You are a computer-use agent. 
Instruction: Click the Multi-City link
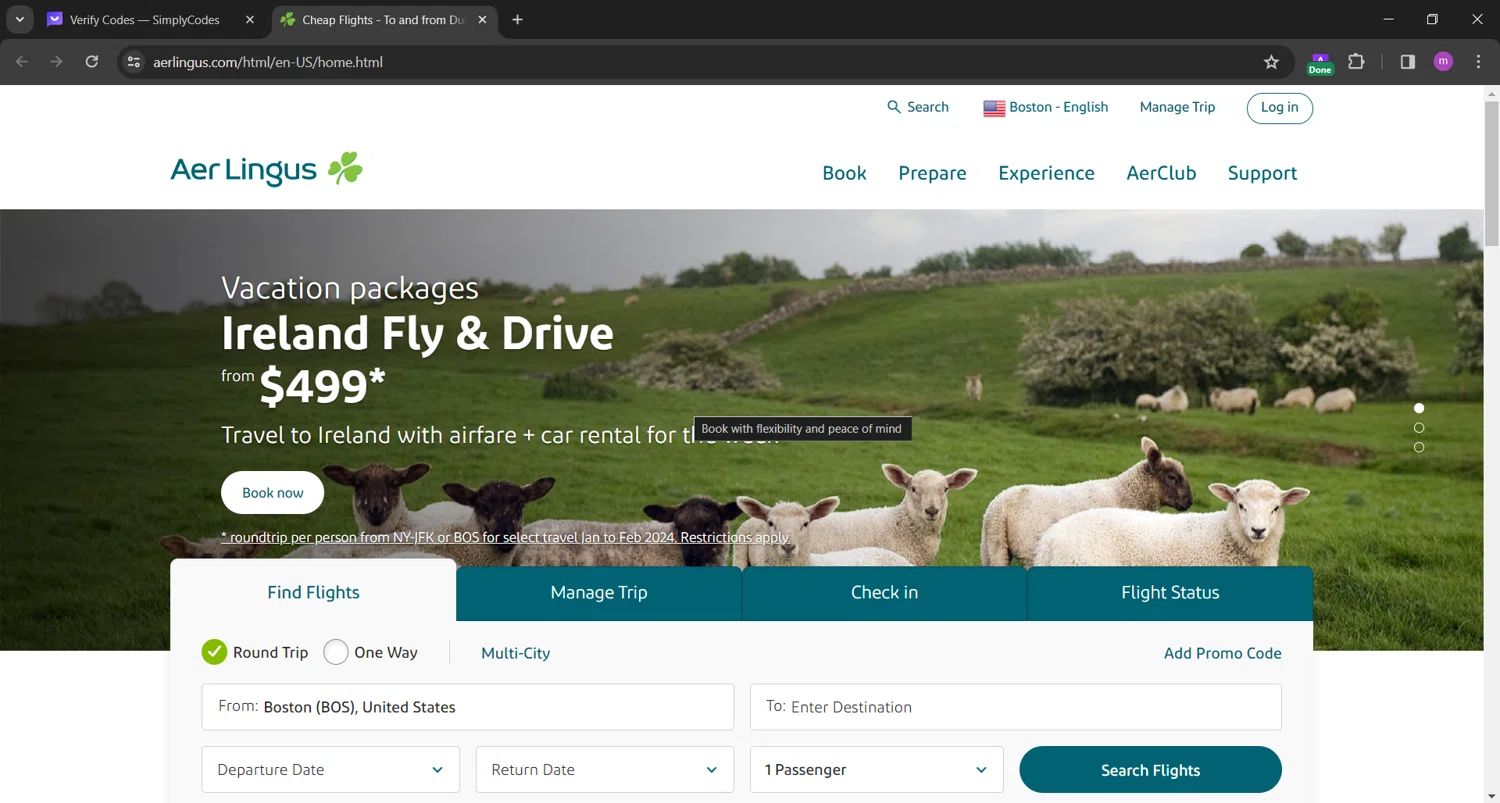point(516,653)
